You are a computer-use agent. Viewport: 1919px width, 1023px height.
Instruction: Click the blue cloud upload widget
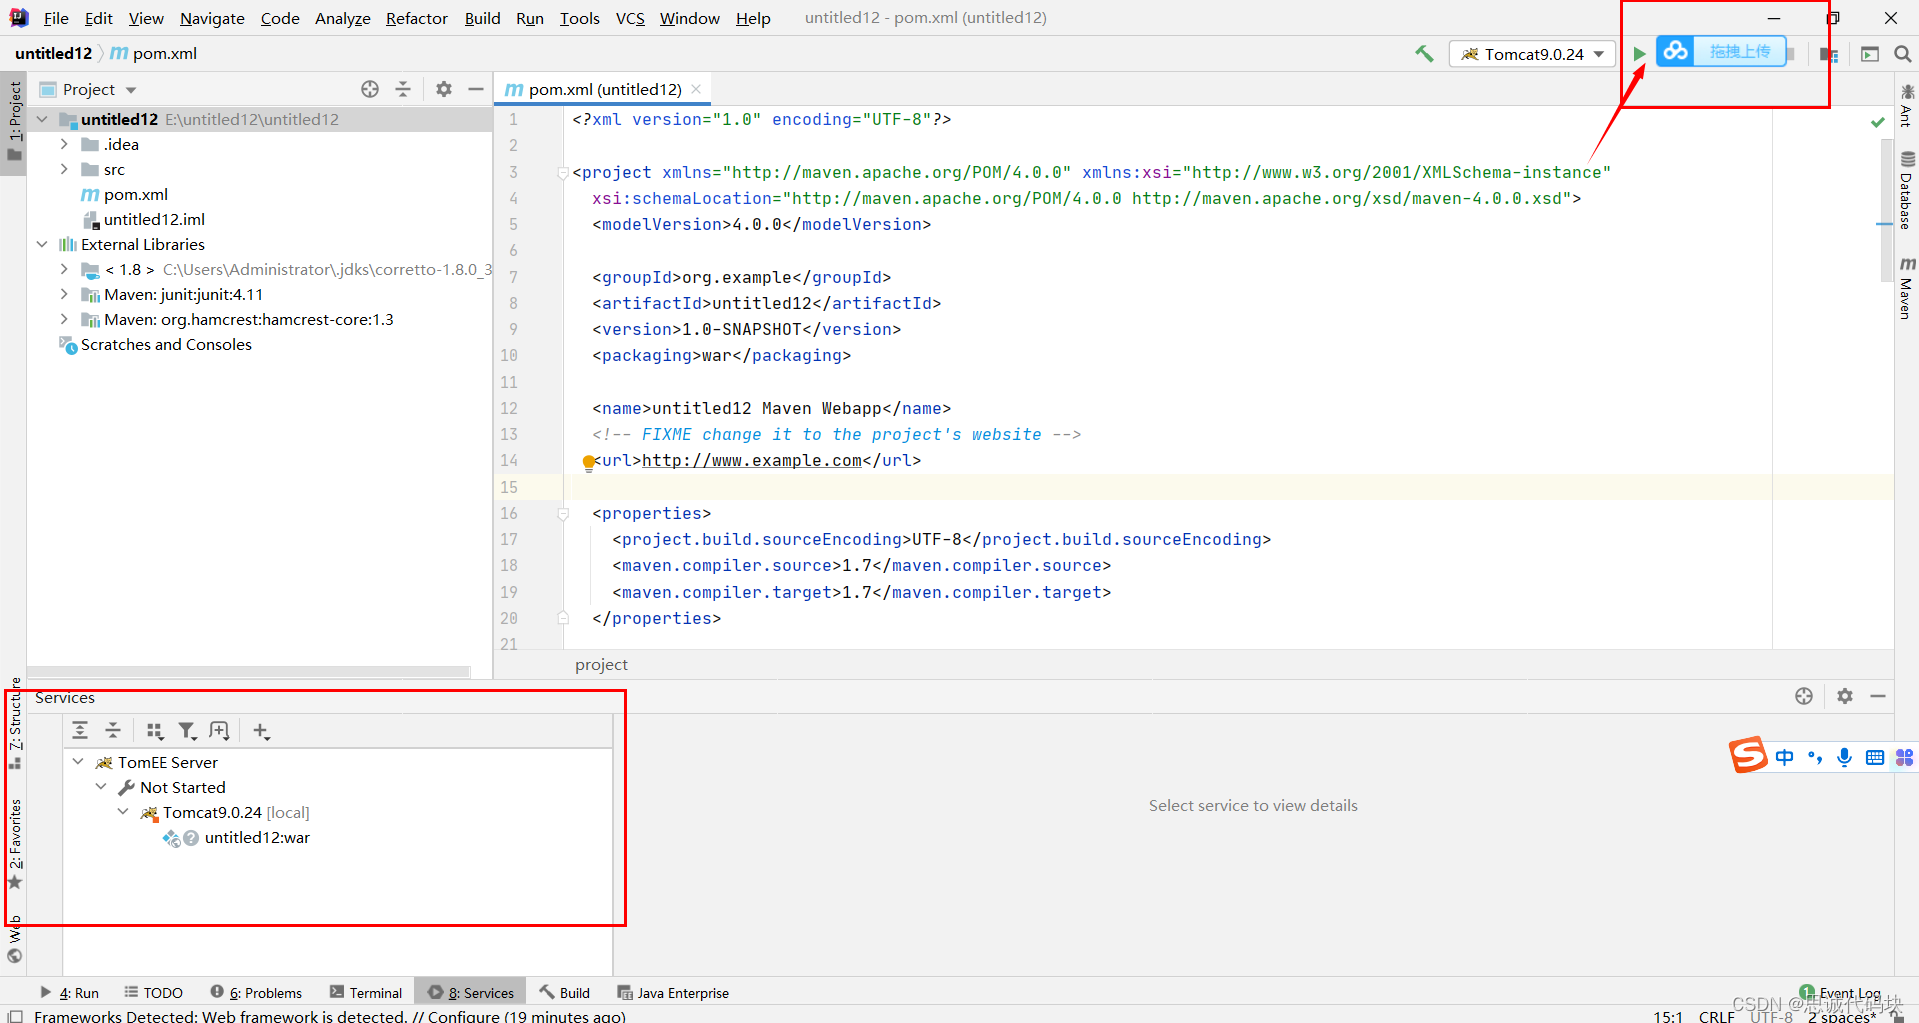click(1722, 51)
